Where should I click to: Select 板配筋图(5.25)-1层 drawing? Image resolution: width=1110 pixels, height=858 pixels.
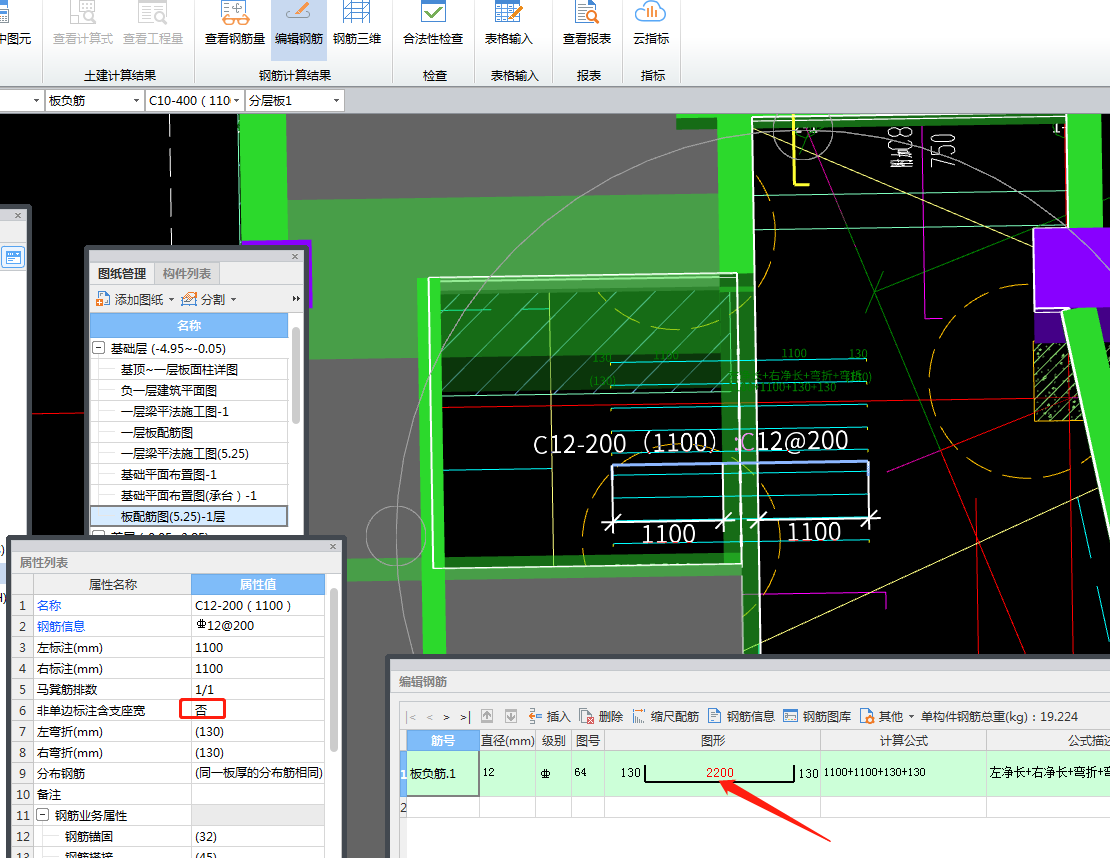(189, 517)
